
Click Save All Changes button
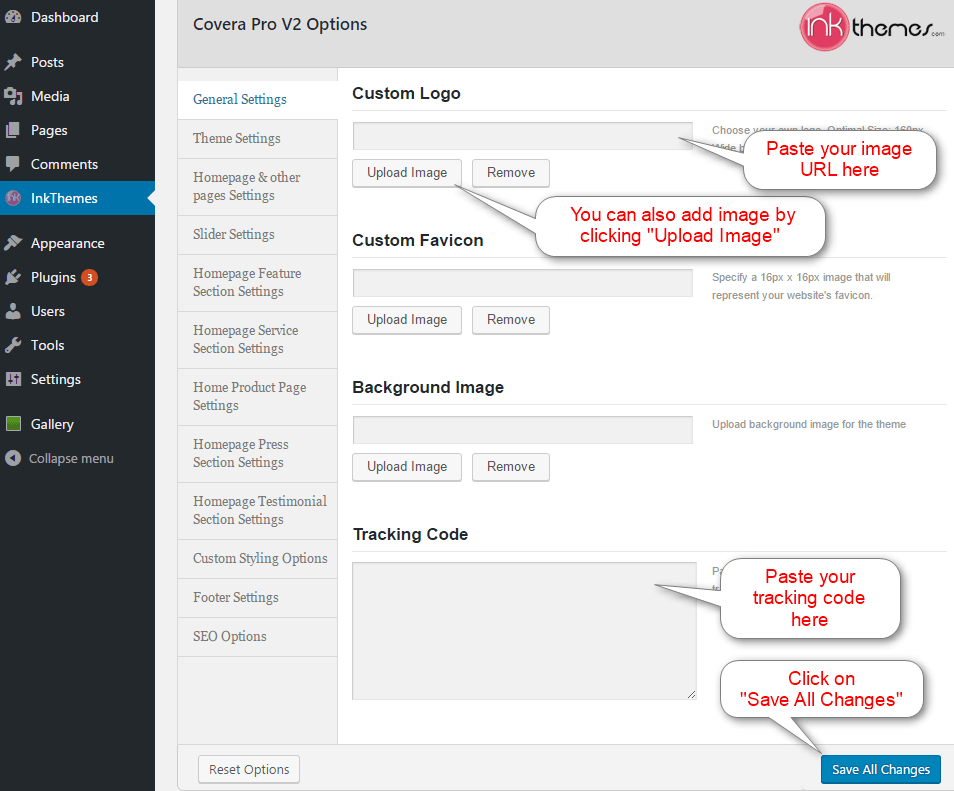pos(881,770)
